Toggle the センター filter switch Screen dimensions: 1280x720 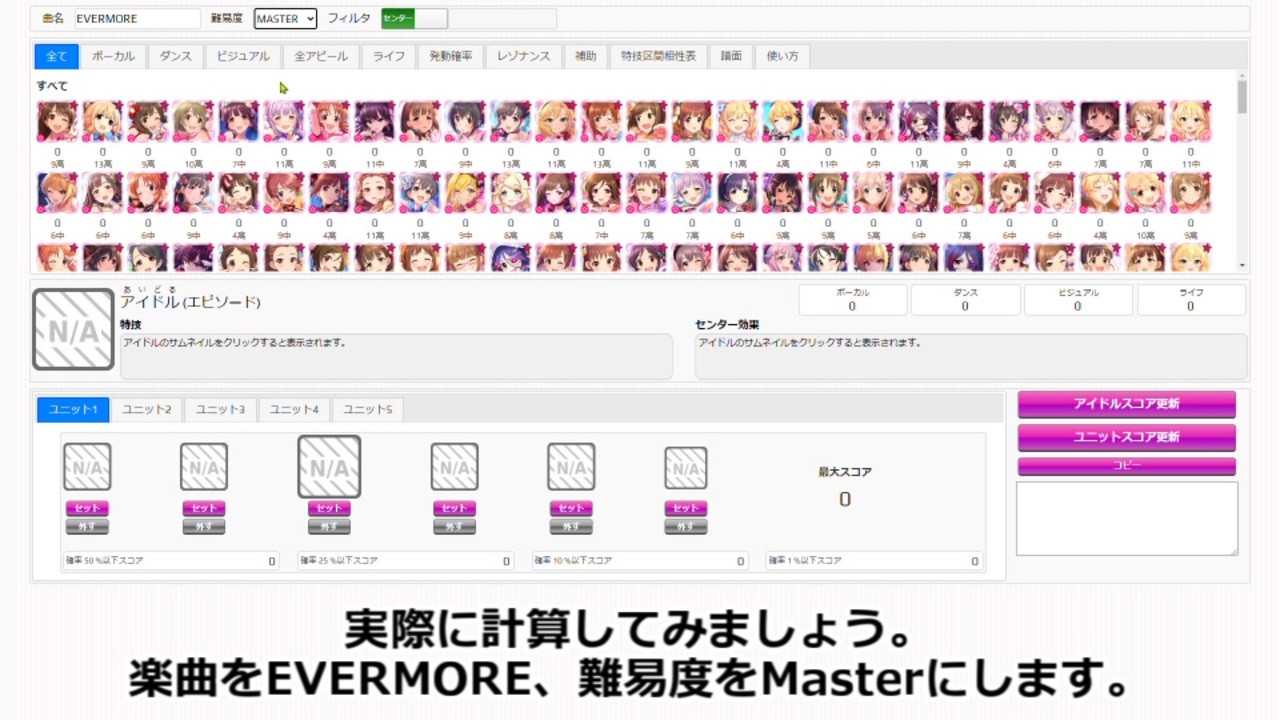point(414,18)
